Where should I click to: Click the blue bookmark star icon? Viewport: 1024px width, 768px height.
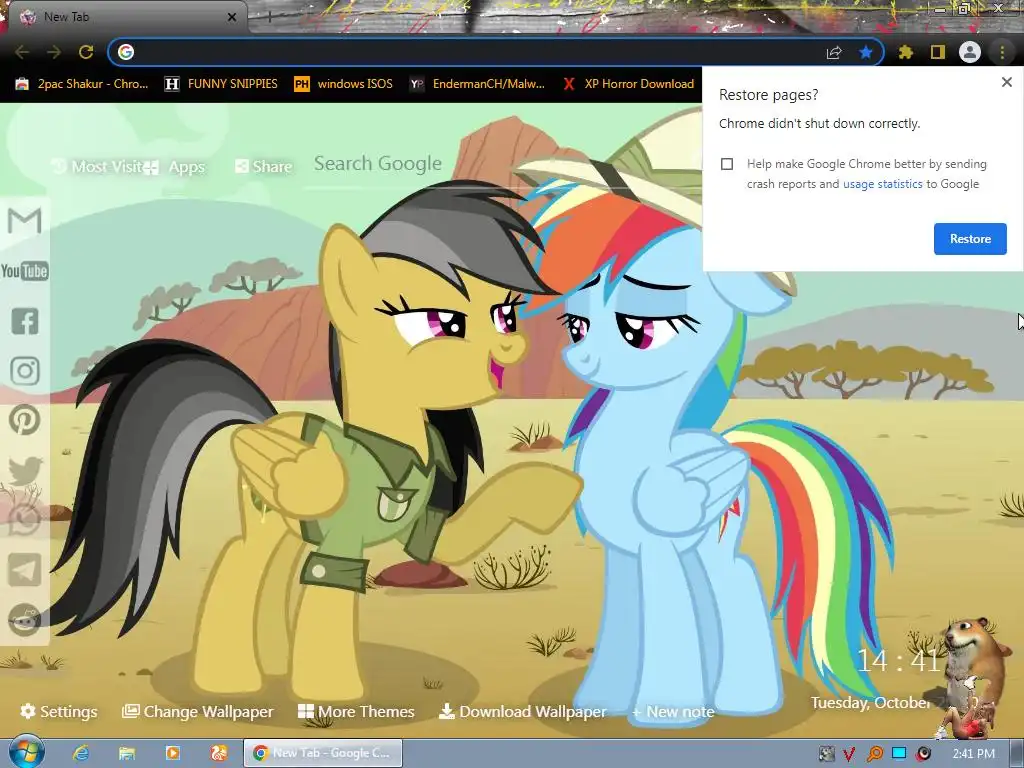tap(866, 52)
